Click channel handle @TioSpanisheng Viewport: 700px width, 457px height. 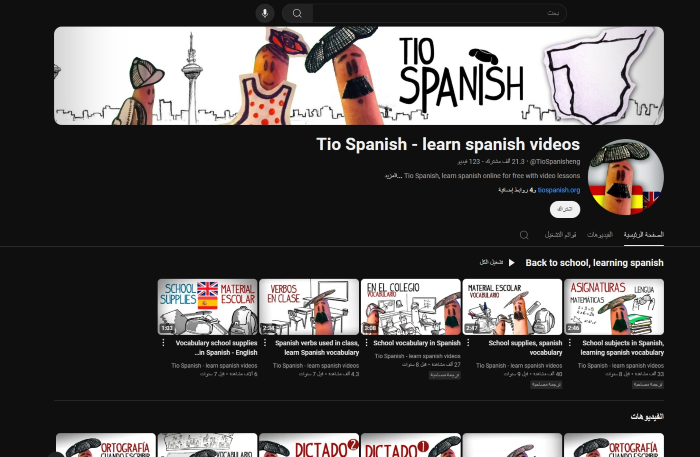point(555,162)
